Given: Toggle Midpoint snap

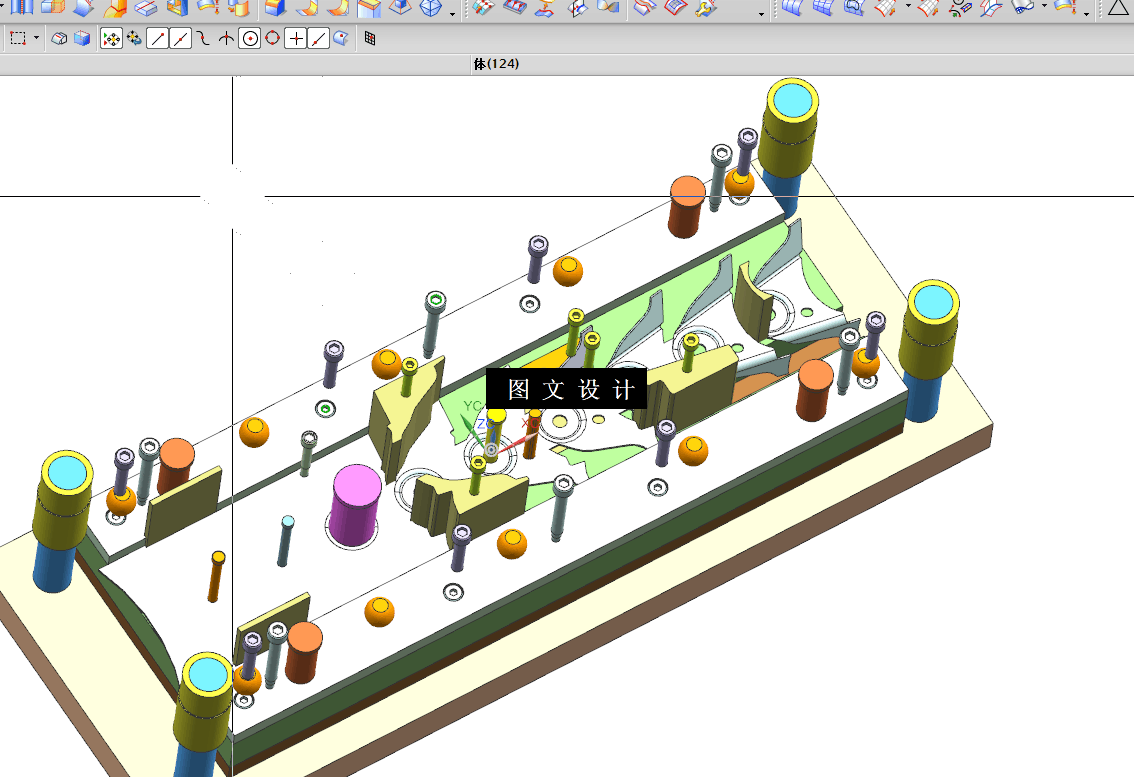Looking at the screenshot, I should click(x=180, y=38).
